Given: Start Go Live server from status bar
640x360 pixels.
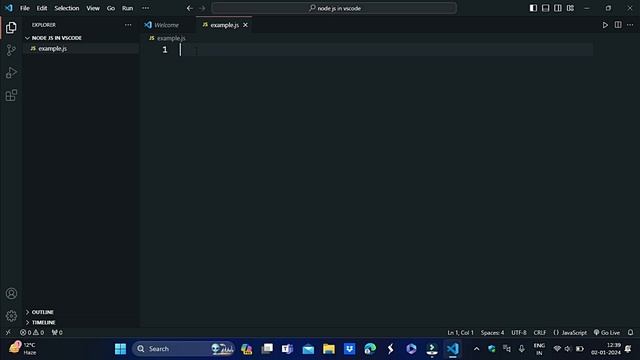Looking at the screenshot, I should coord(607,332).
